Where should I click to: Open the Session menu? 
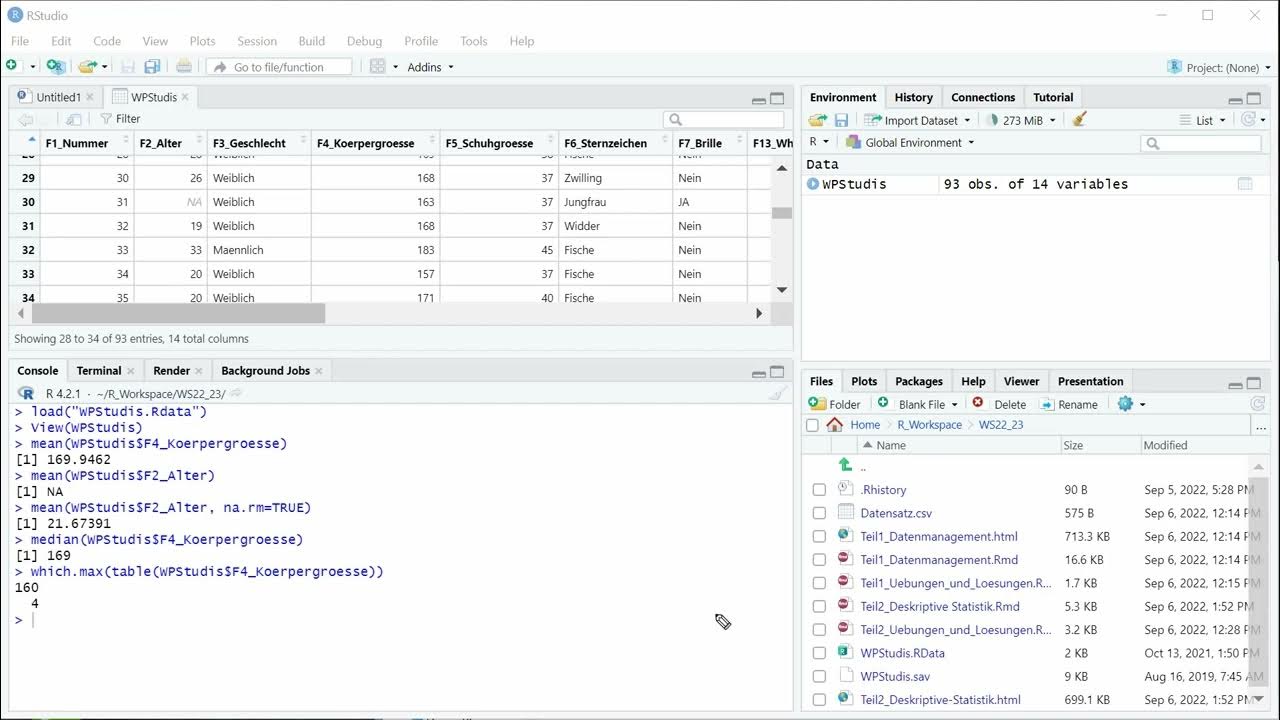257,41
